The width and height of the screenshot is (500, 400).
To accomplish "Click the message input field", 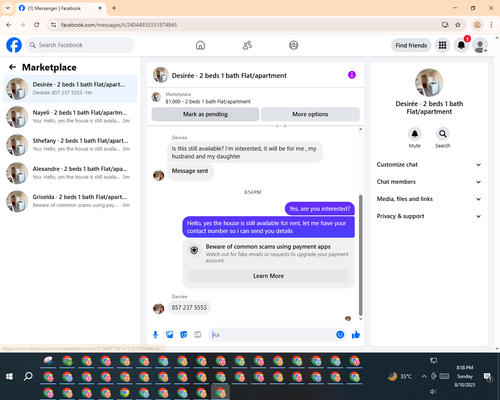I will point(273,335).
